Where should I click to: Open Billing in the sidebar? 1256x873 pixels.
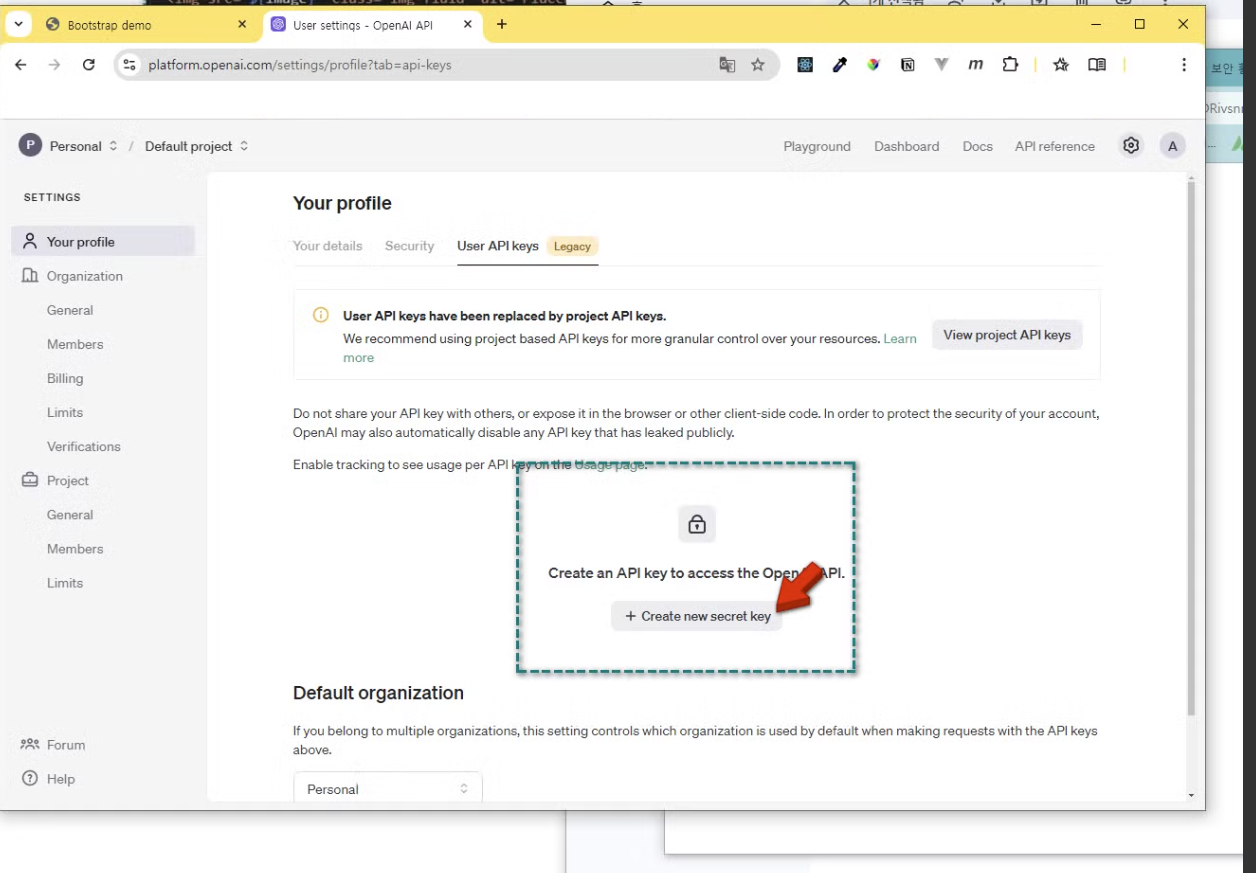[65, 378]
